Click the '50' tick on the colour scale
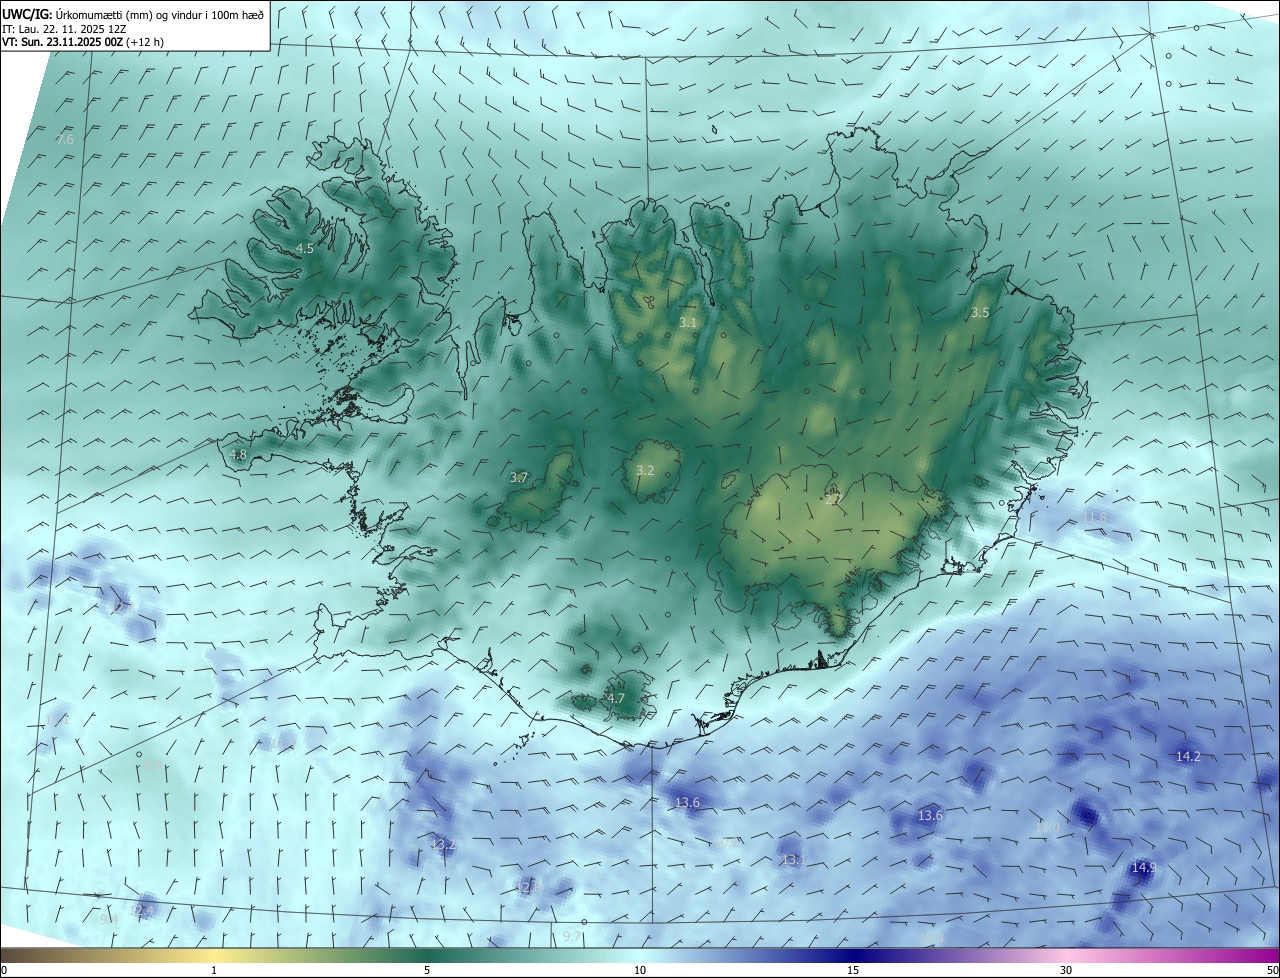 pyautogui.click(x=1271, y=970)
